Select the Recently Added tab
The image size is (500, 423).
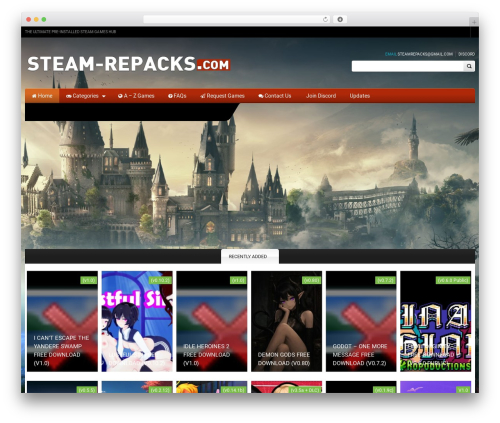(250, 256)
